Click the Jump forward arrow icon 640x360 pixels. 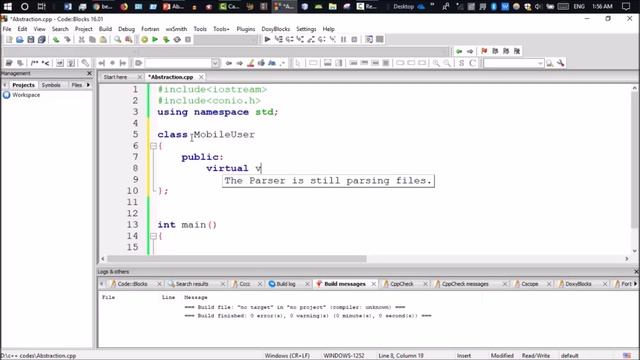(470, 51)
